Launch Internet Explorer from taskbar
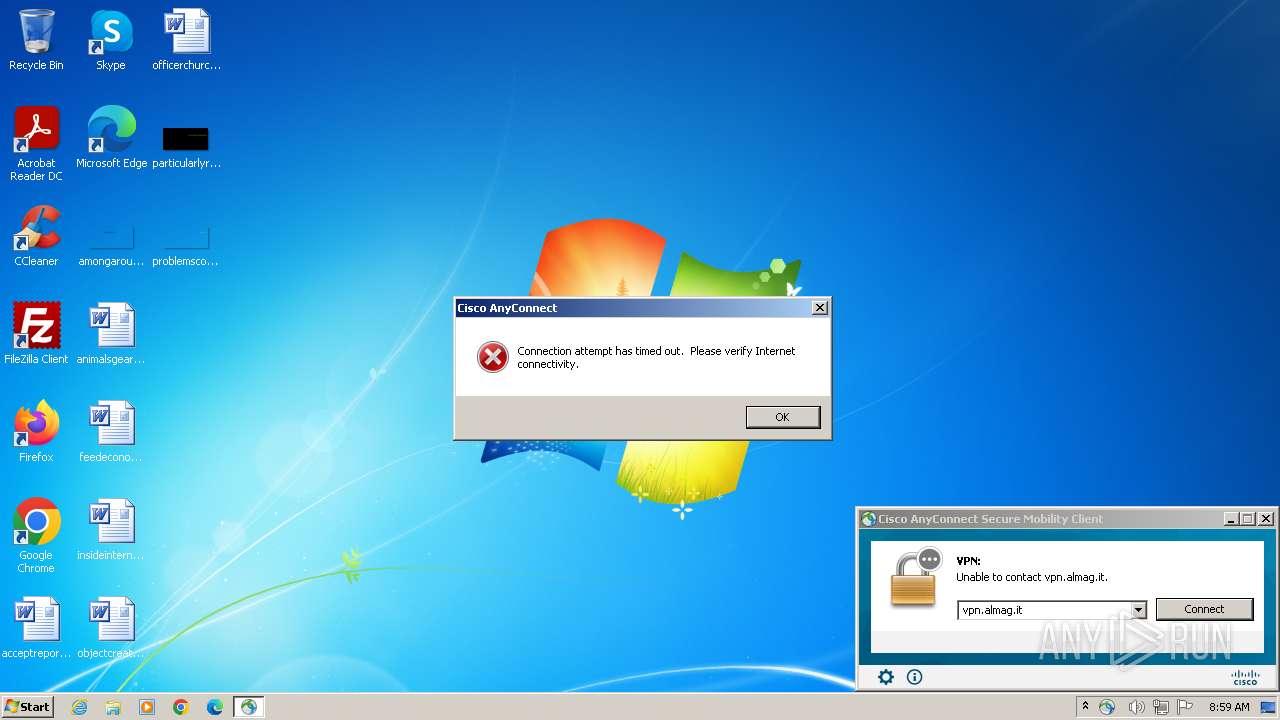This screenshot has height=720, width=1280. 79,707
